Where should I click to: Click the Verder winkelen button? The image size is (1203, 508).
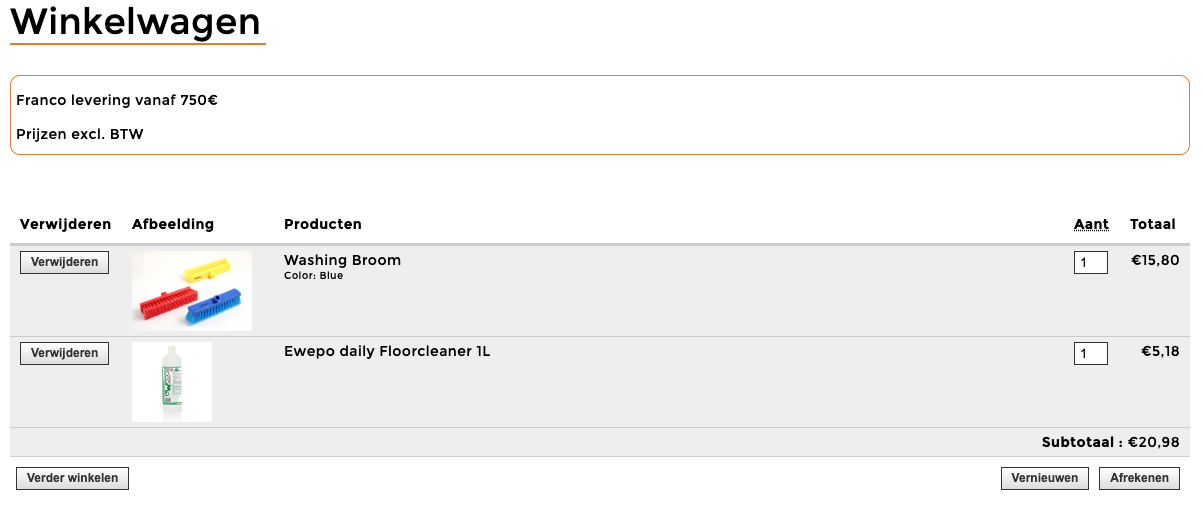pos(72,478)
